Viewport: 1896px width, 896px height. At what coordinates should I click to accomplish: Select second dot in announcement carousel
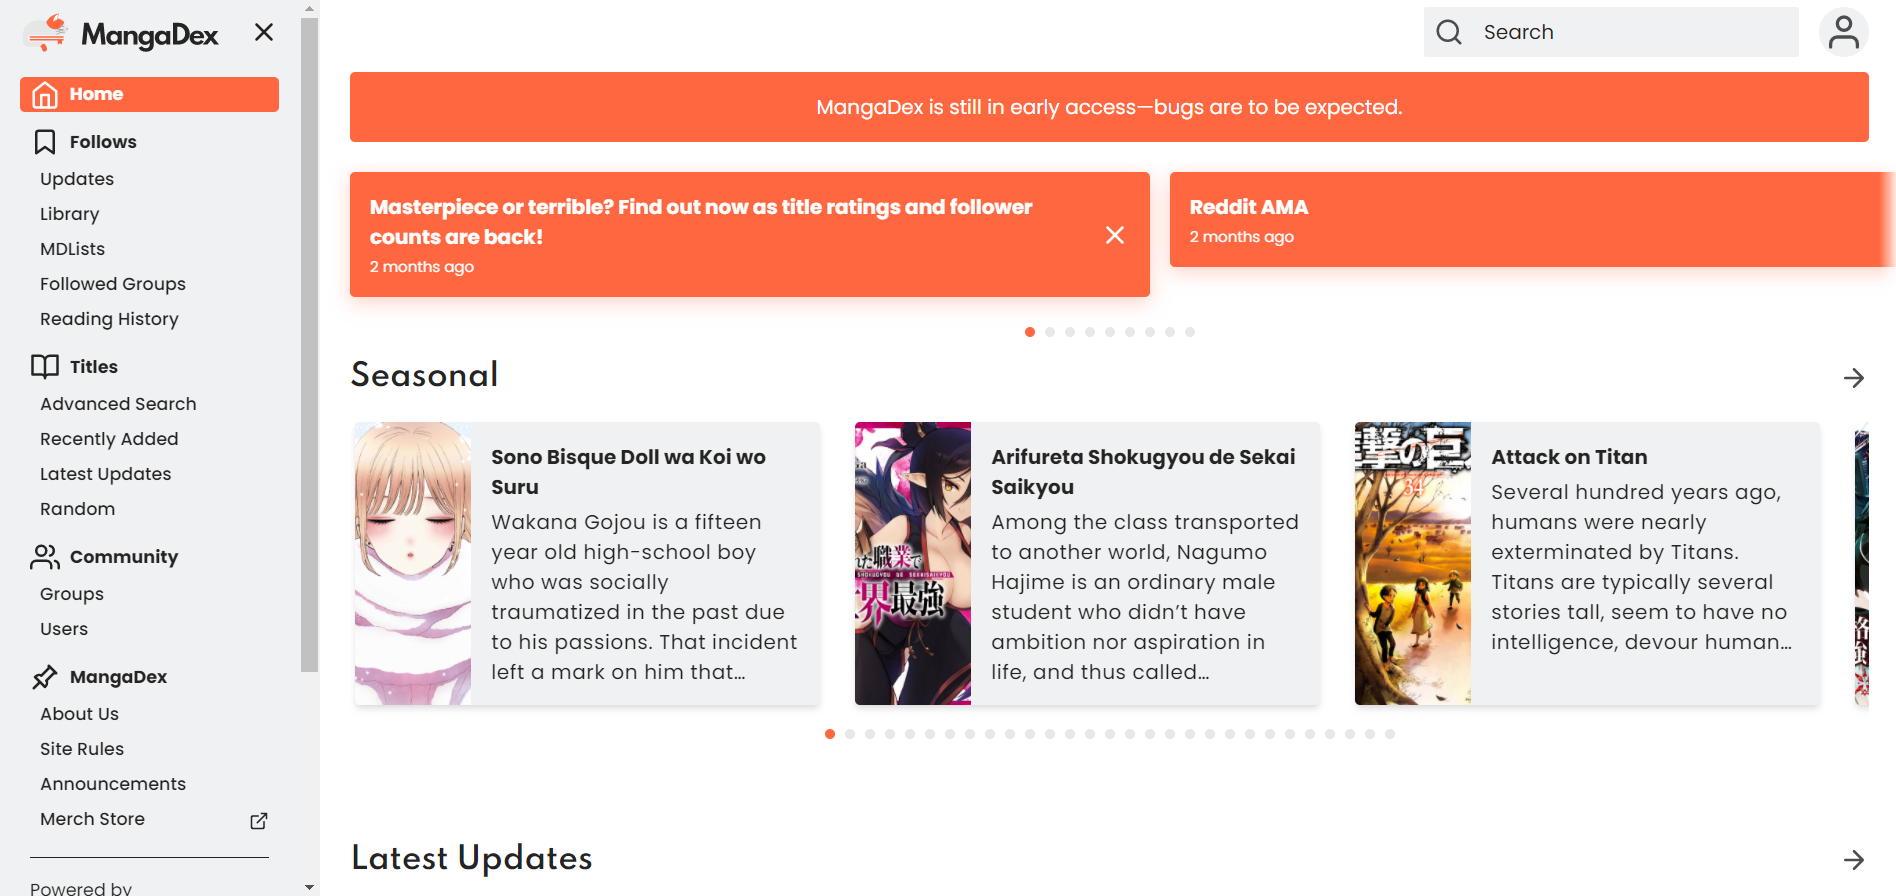(x=1050, y=332)
